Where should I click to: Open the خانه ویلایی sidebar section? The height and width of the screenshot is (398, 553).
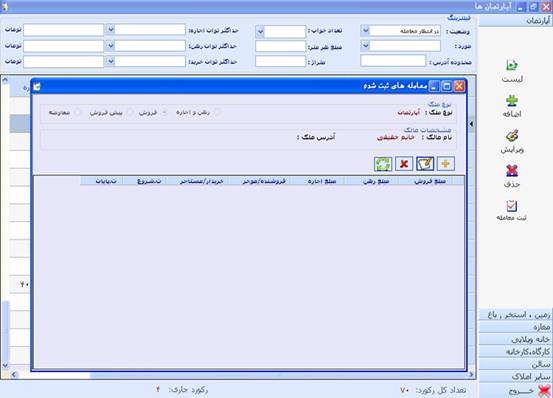(516, 339)
